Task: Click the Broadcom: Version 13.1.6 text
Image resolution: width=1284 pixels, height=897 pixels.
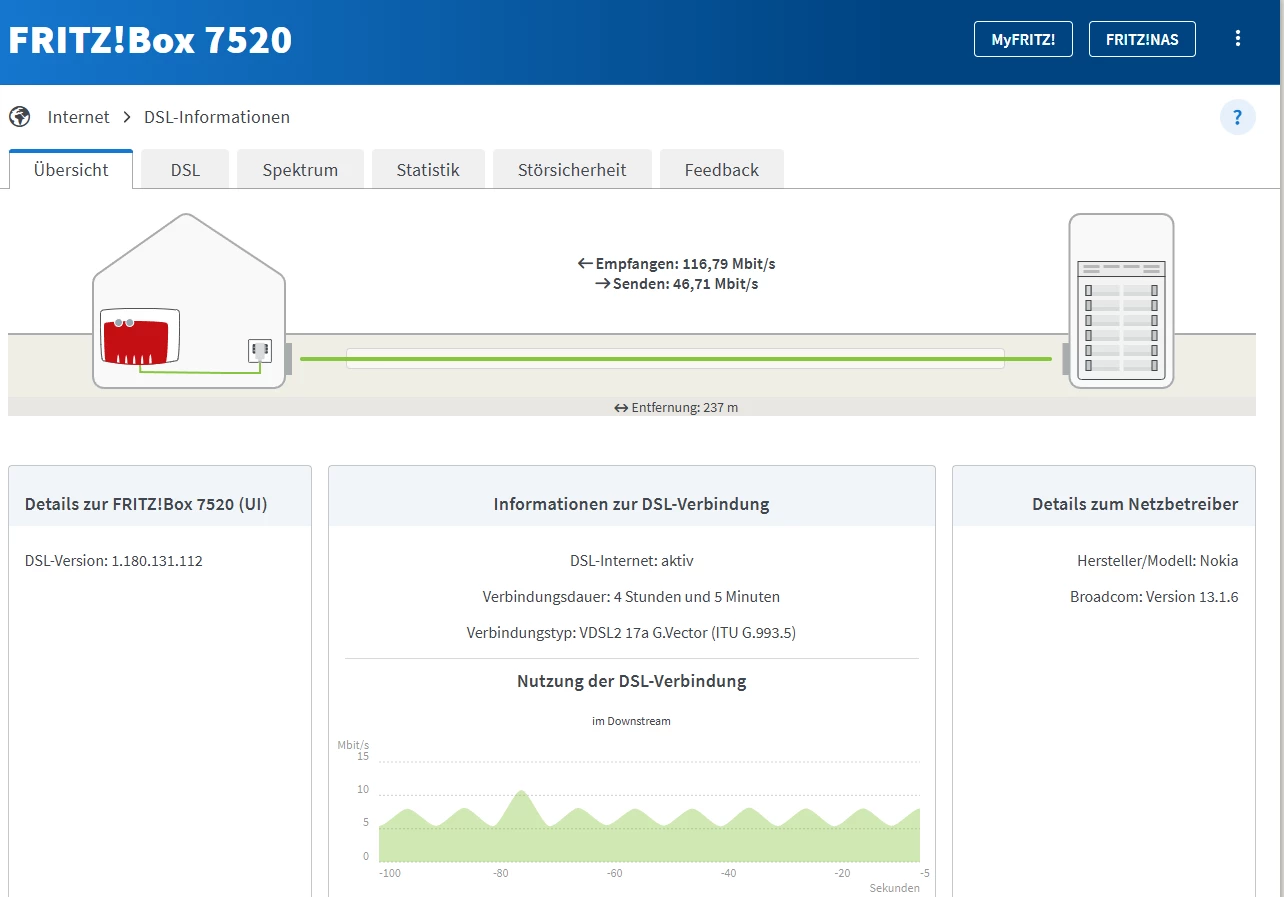Action: tap(1154, 597)
